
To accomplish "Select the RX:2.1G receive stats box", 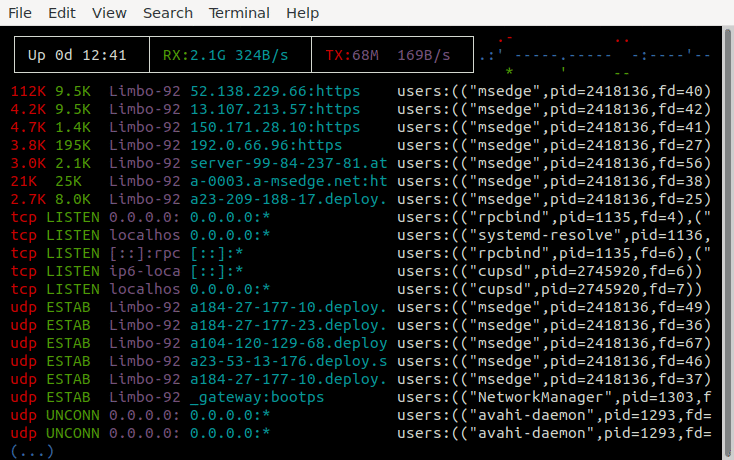I will tap(229, 54).
